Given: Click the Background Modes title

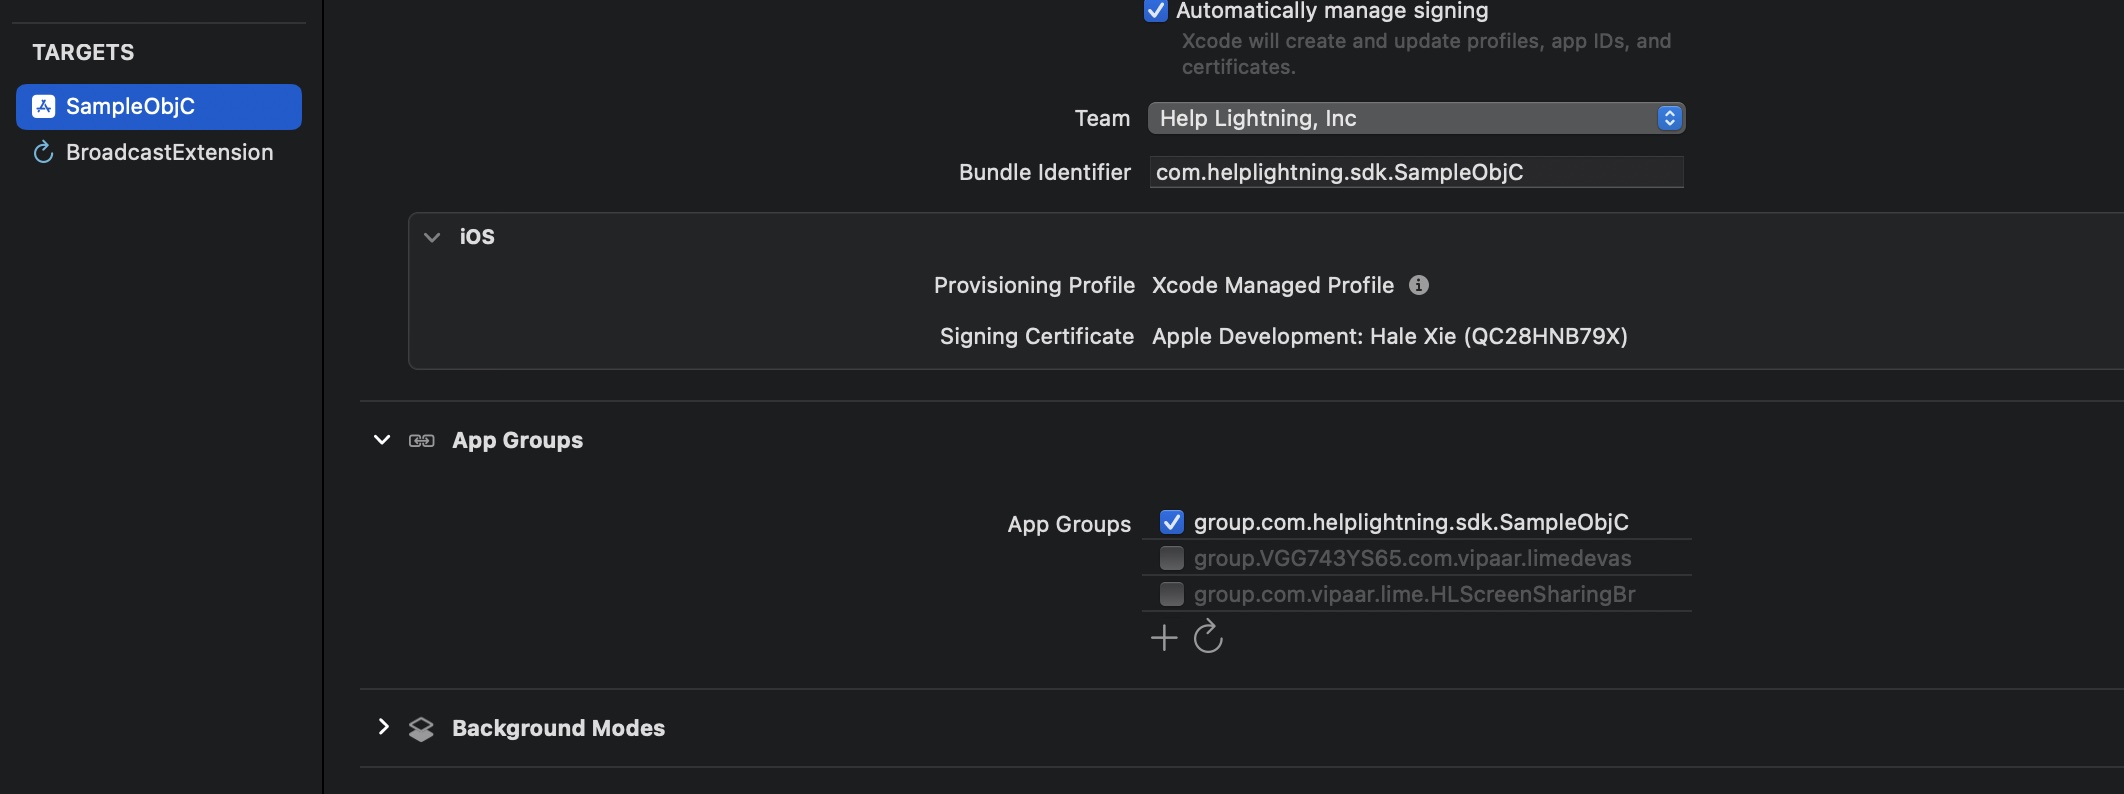Looking at the screenshot, I should point(558,728).
